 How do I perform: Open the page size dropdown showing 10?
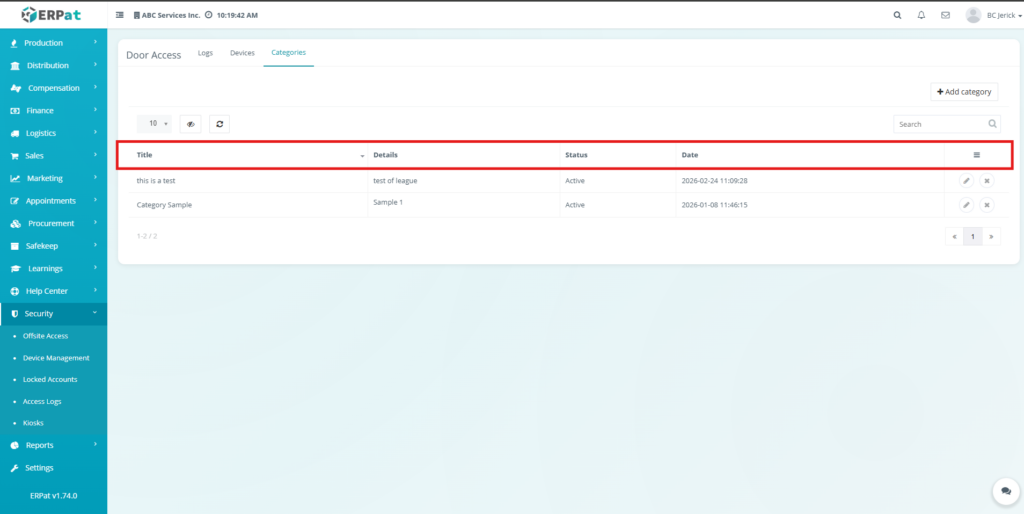click(x=154, y=124)
